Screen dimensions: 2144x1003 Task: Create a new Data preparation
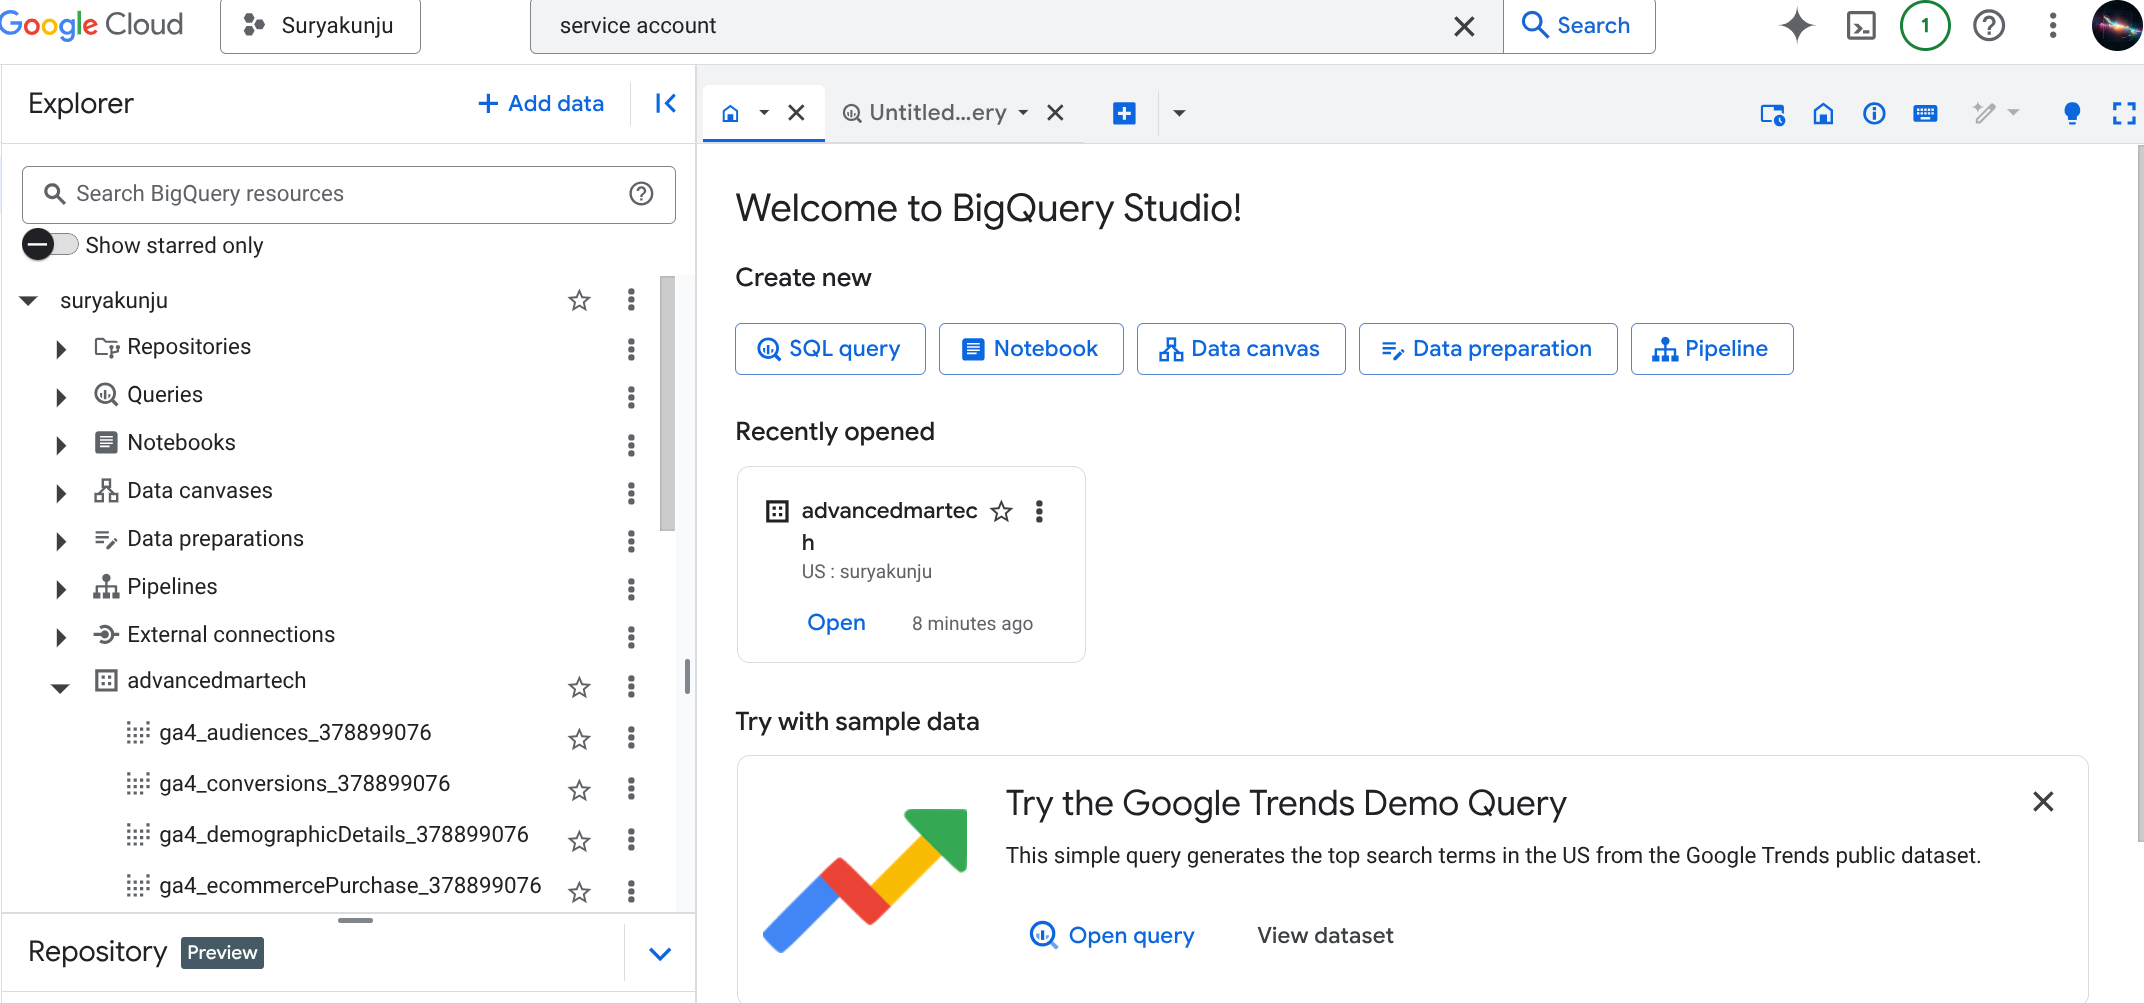point(1488,349)
